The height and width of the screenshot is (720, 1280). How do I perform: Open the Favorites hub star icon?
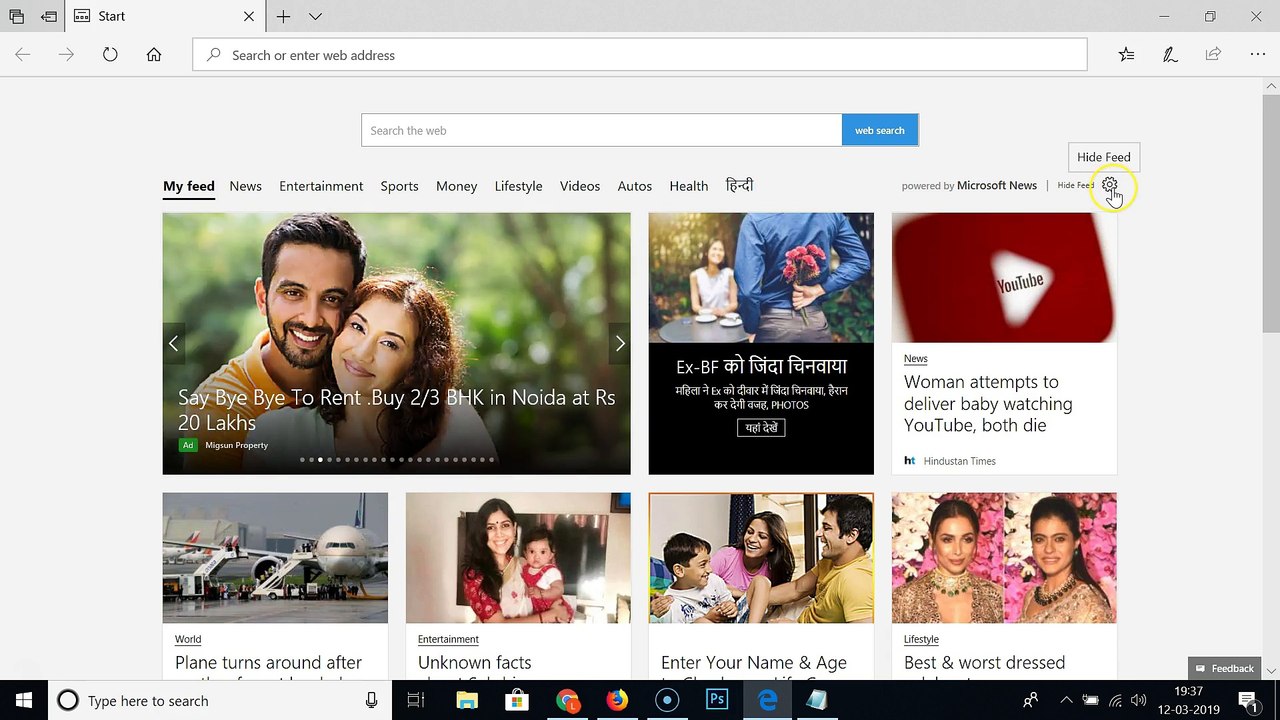click(1126, 55)
